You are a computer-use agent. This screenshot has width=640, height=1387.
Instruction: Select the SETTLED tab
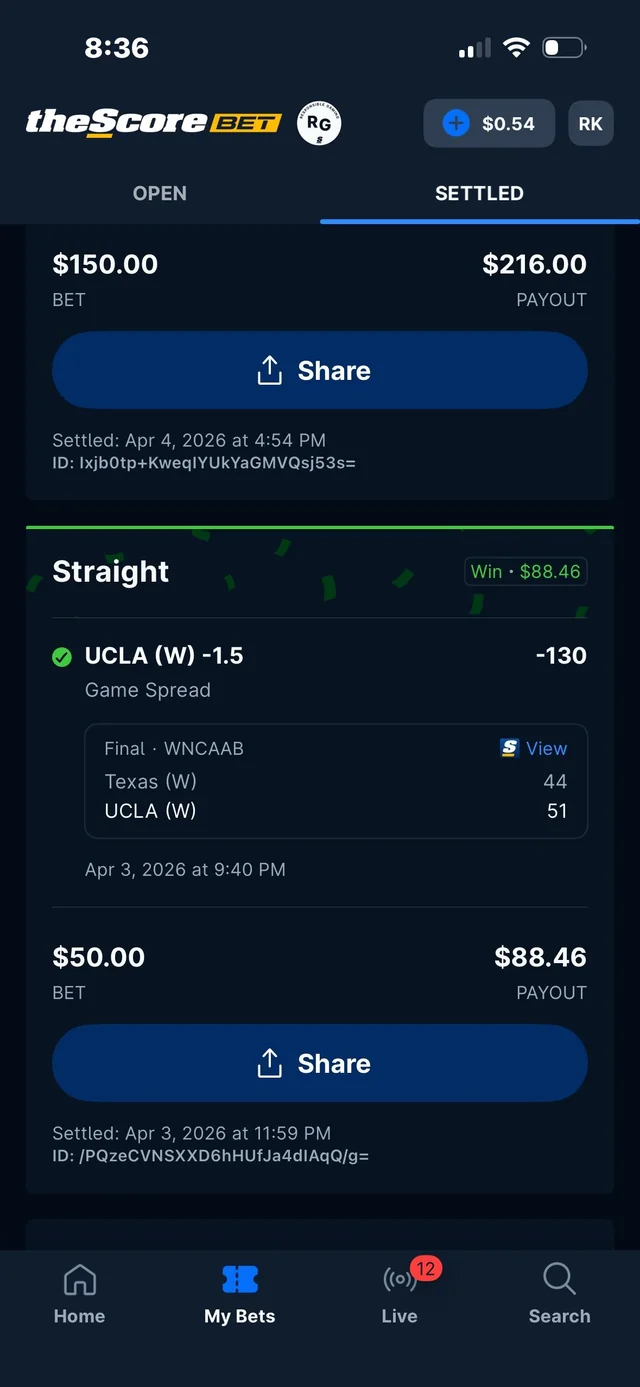[479, 193]
